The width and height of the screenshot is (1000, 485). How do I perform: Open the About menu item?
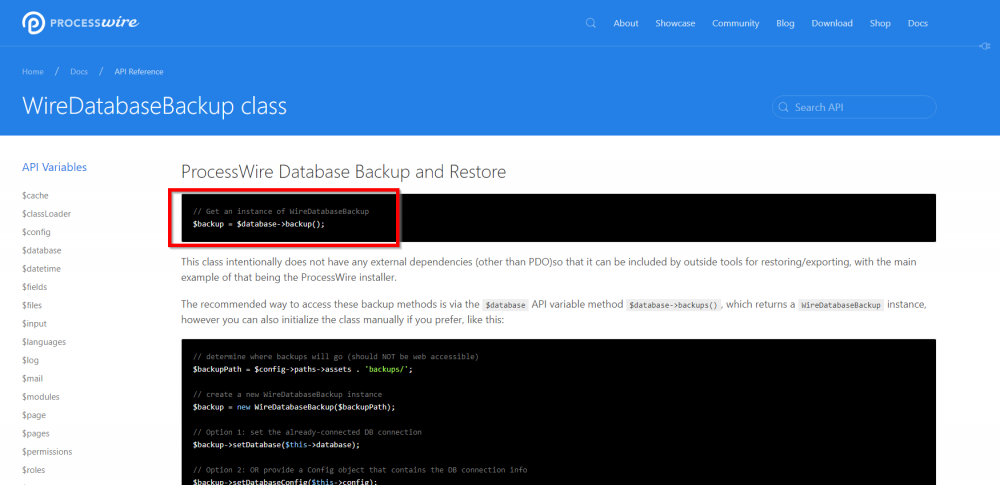coord(626,23)
